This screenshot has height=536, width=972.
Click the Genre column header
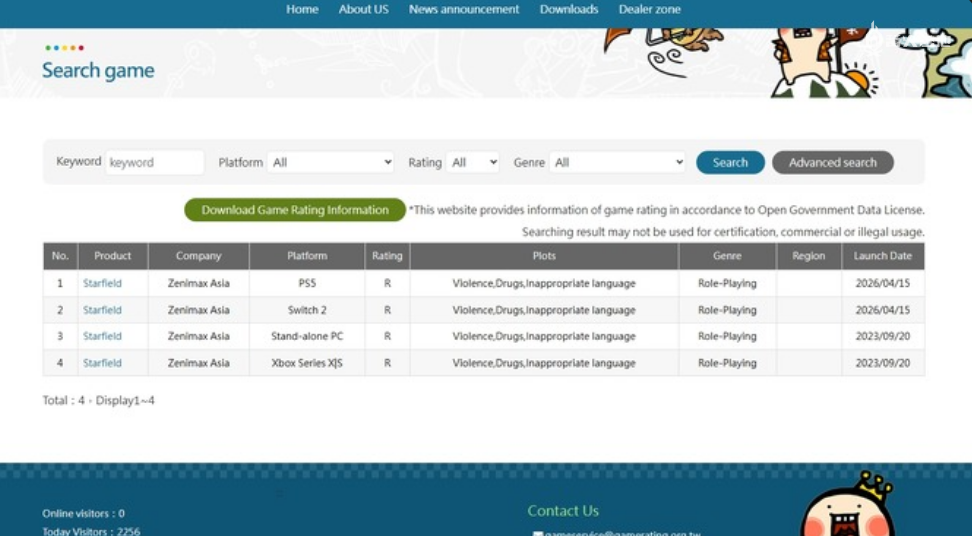727,256
